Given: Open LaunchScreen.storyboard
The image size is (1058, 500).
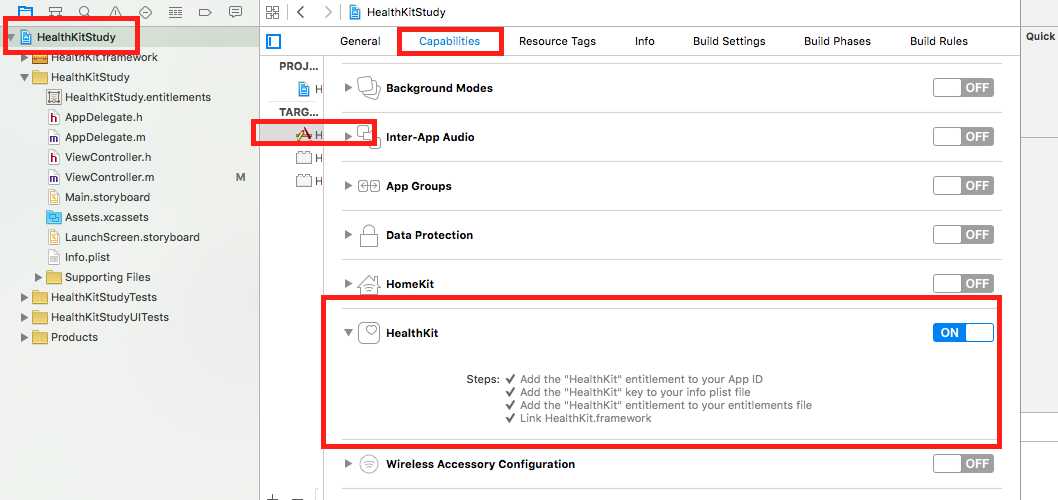Looking at the screenshot, I should click(132, 237).
